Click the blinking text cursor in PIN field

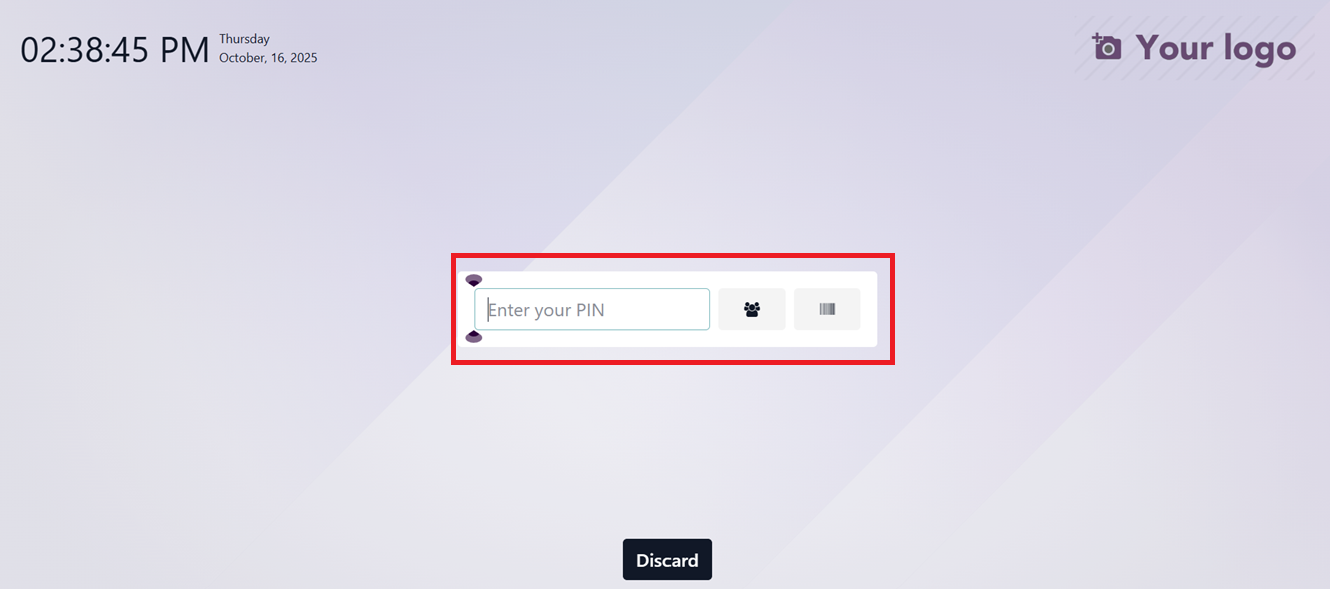[487, 309]
